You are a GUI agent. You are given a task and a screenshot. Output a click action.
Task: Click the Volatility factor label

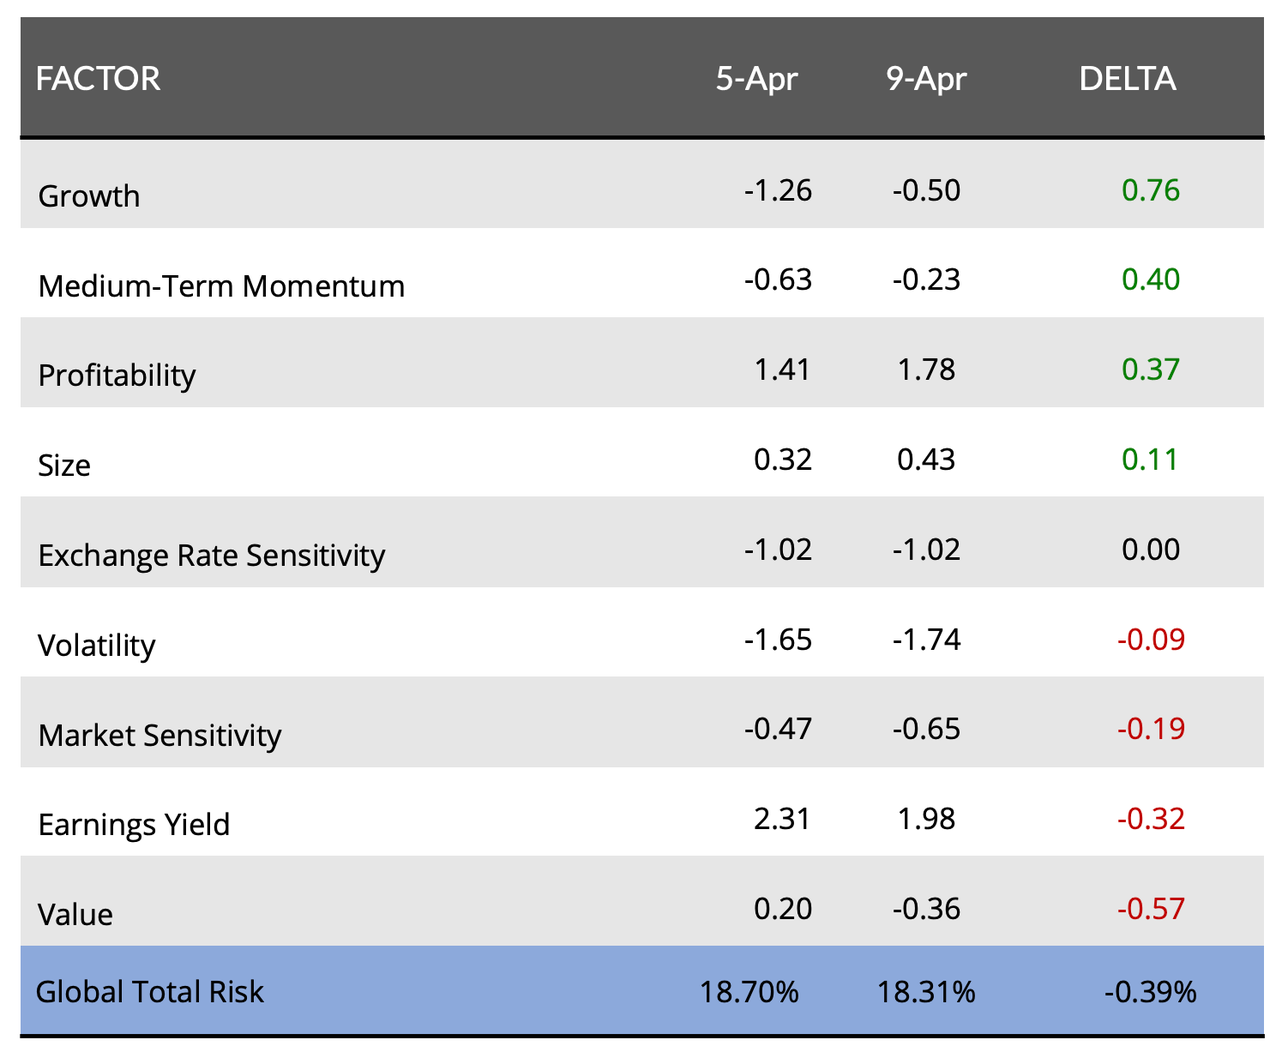pyautogui.click(x=96, y=645)
